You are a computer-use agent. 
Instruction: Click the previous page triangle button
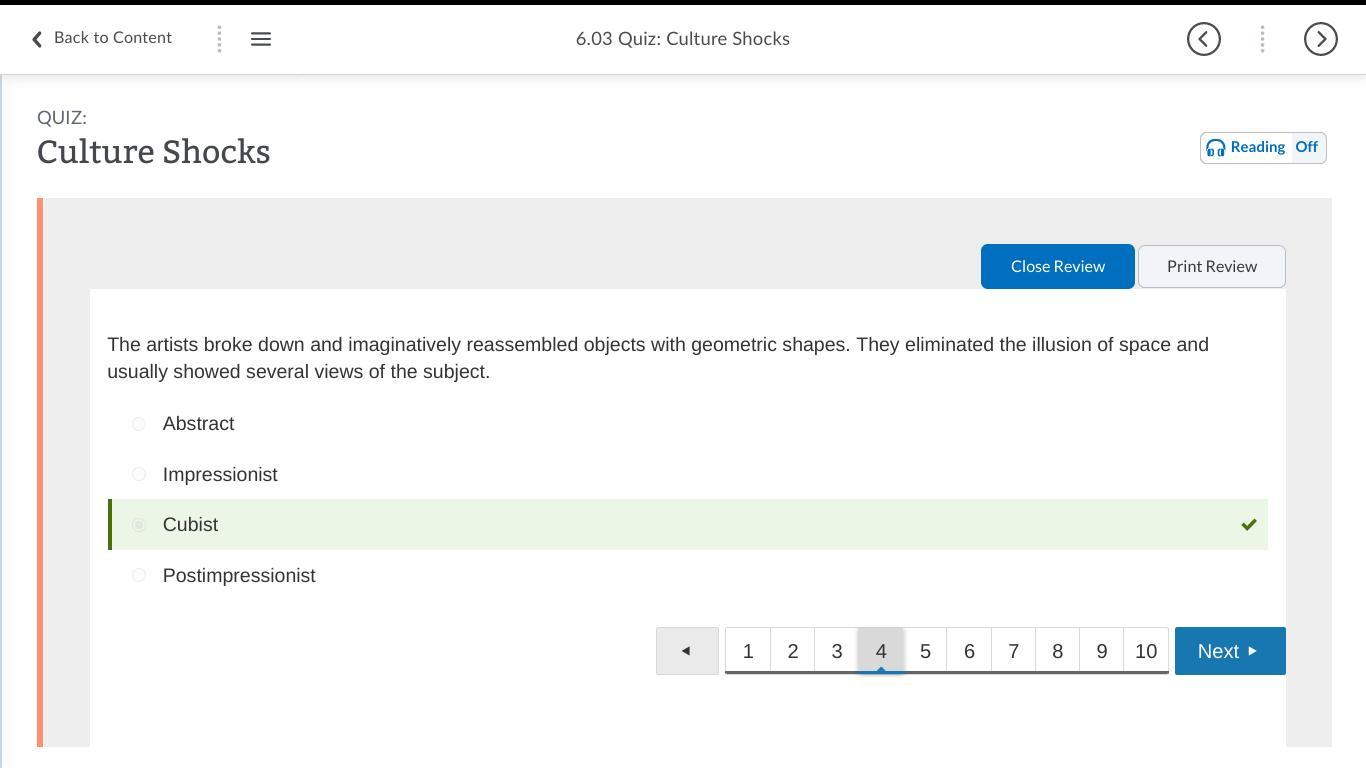pos(687,651)
